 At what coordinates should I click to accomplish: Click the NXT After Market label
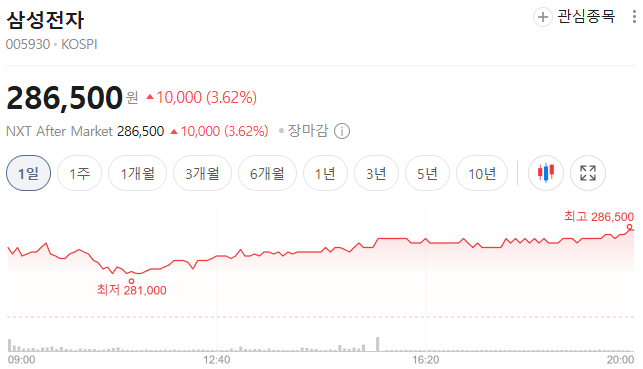click(x=59, y=131)
